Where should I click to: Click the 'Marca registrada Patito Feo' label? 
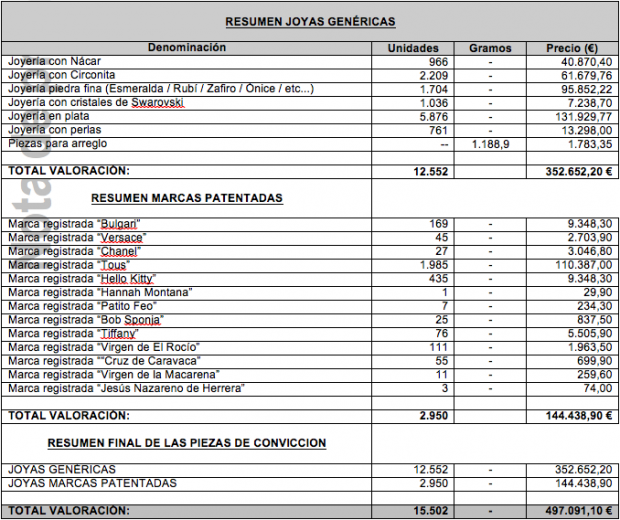coord(83,306)
